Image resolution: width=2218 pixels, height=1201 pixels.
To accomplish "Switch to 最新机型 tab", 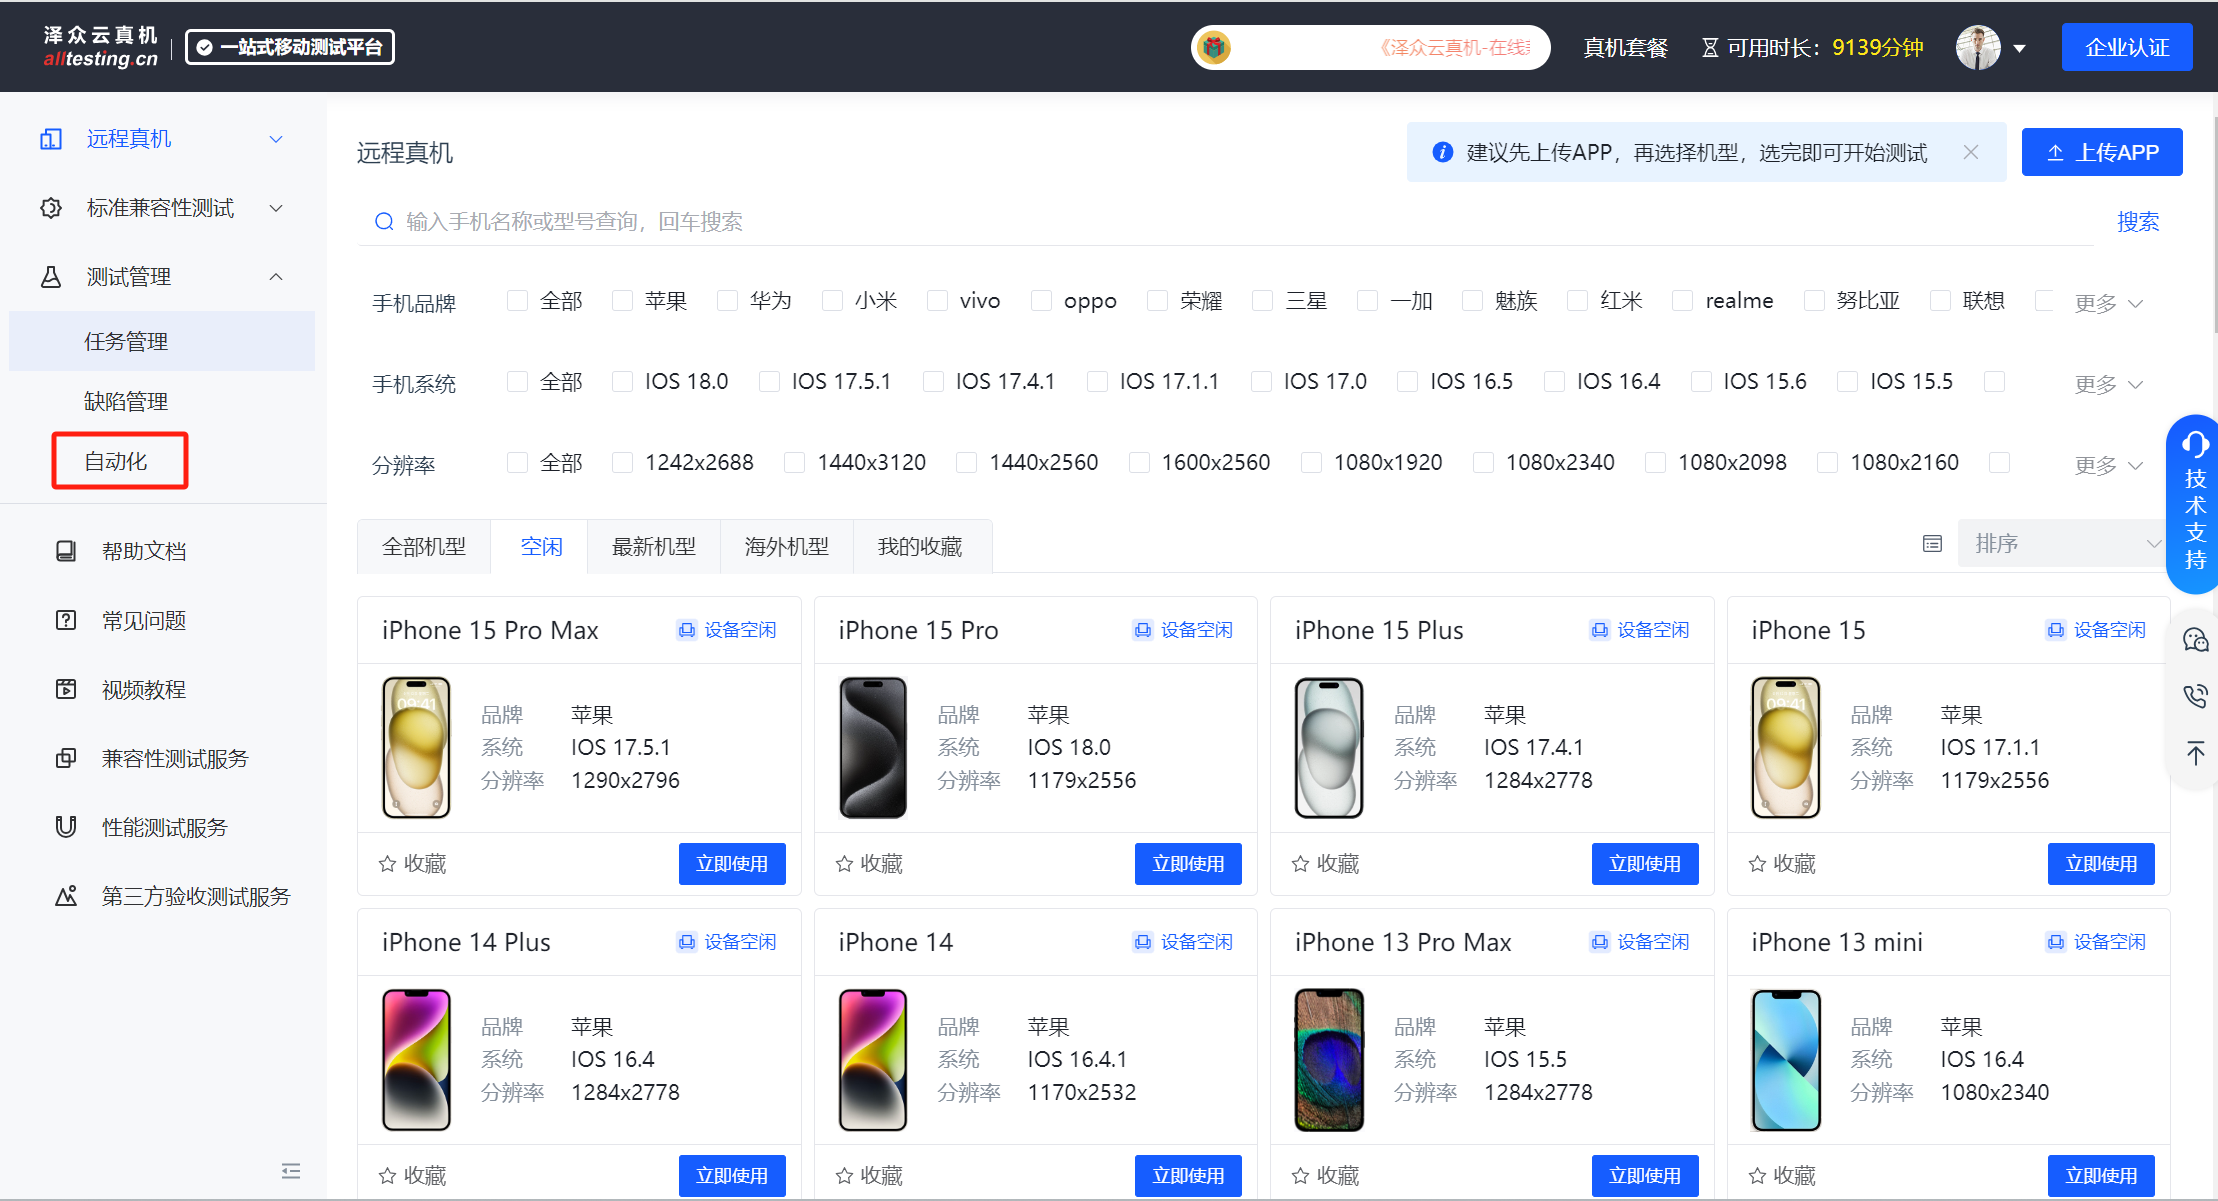I will click(x=654, y=547).
